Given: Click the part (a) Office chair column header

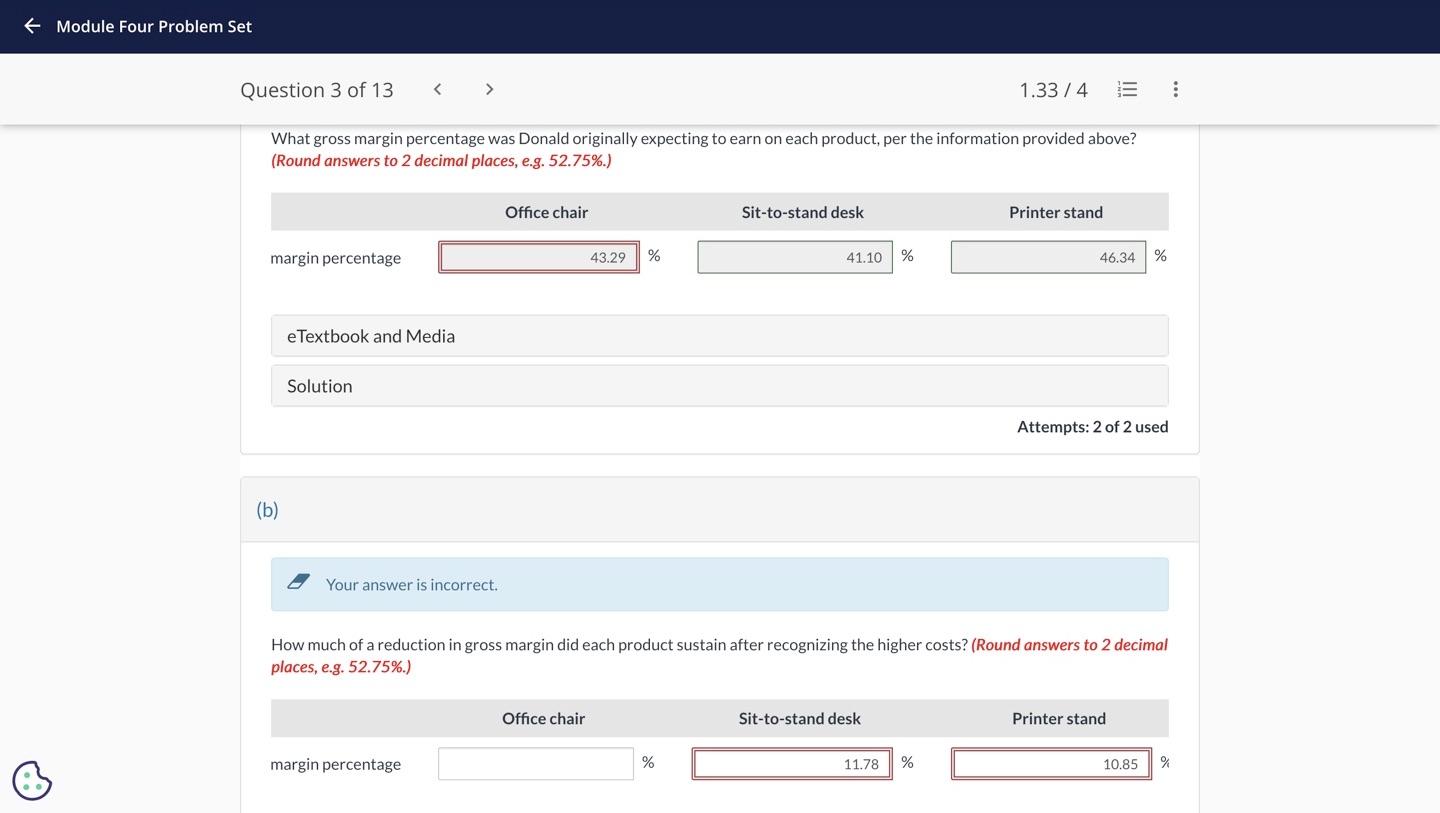Looking at the screenshot, I should pyautogui.click(x=546, y=212).
